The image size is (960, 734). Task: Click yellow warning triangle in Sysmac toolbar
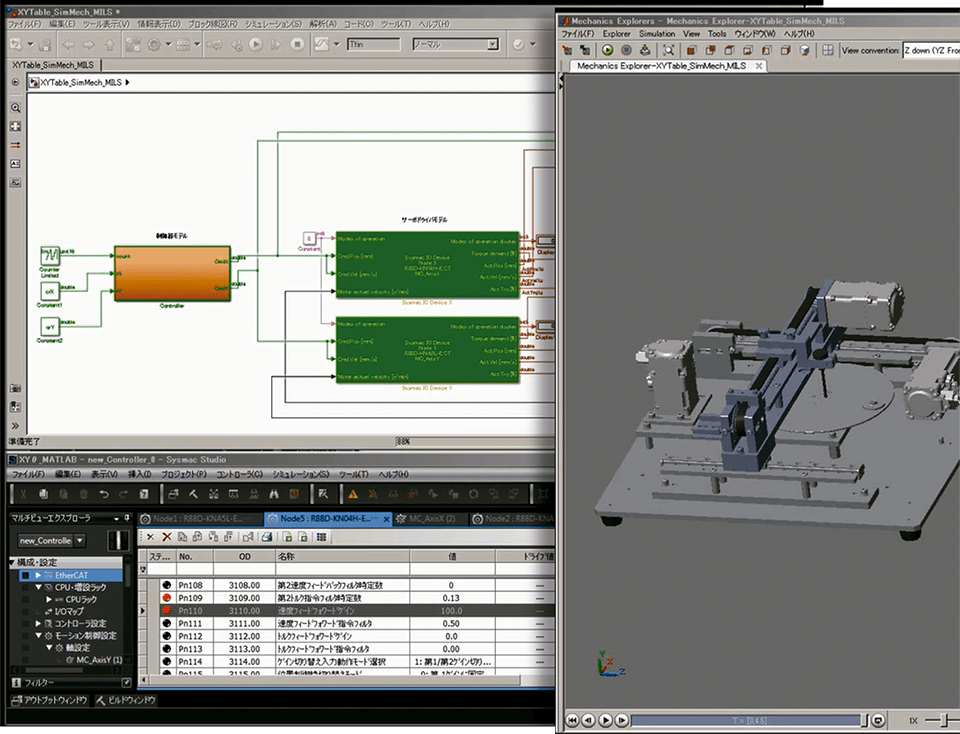click(x=353, y=494)
